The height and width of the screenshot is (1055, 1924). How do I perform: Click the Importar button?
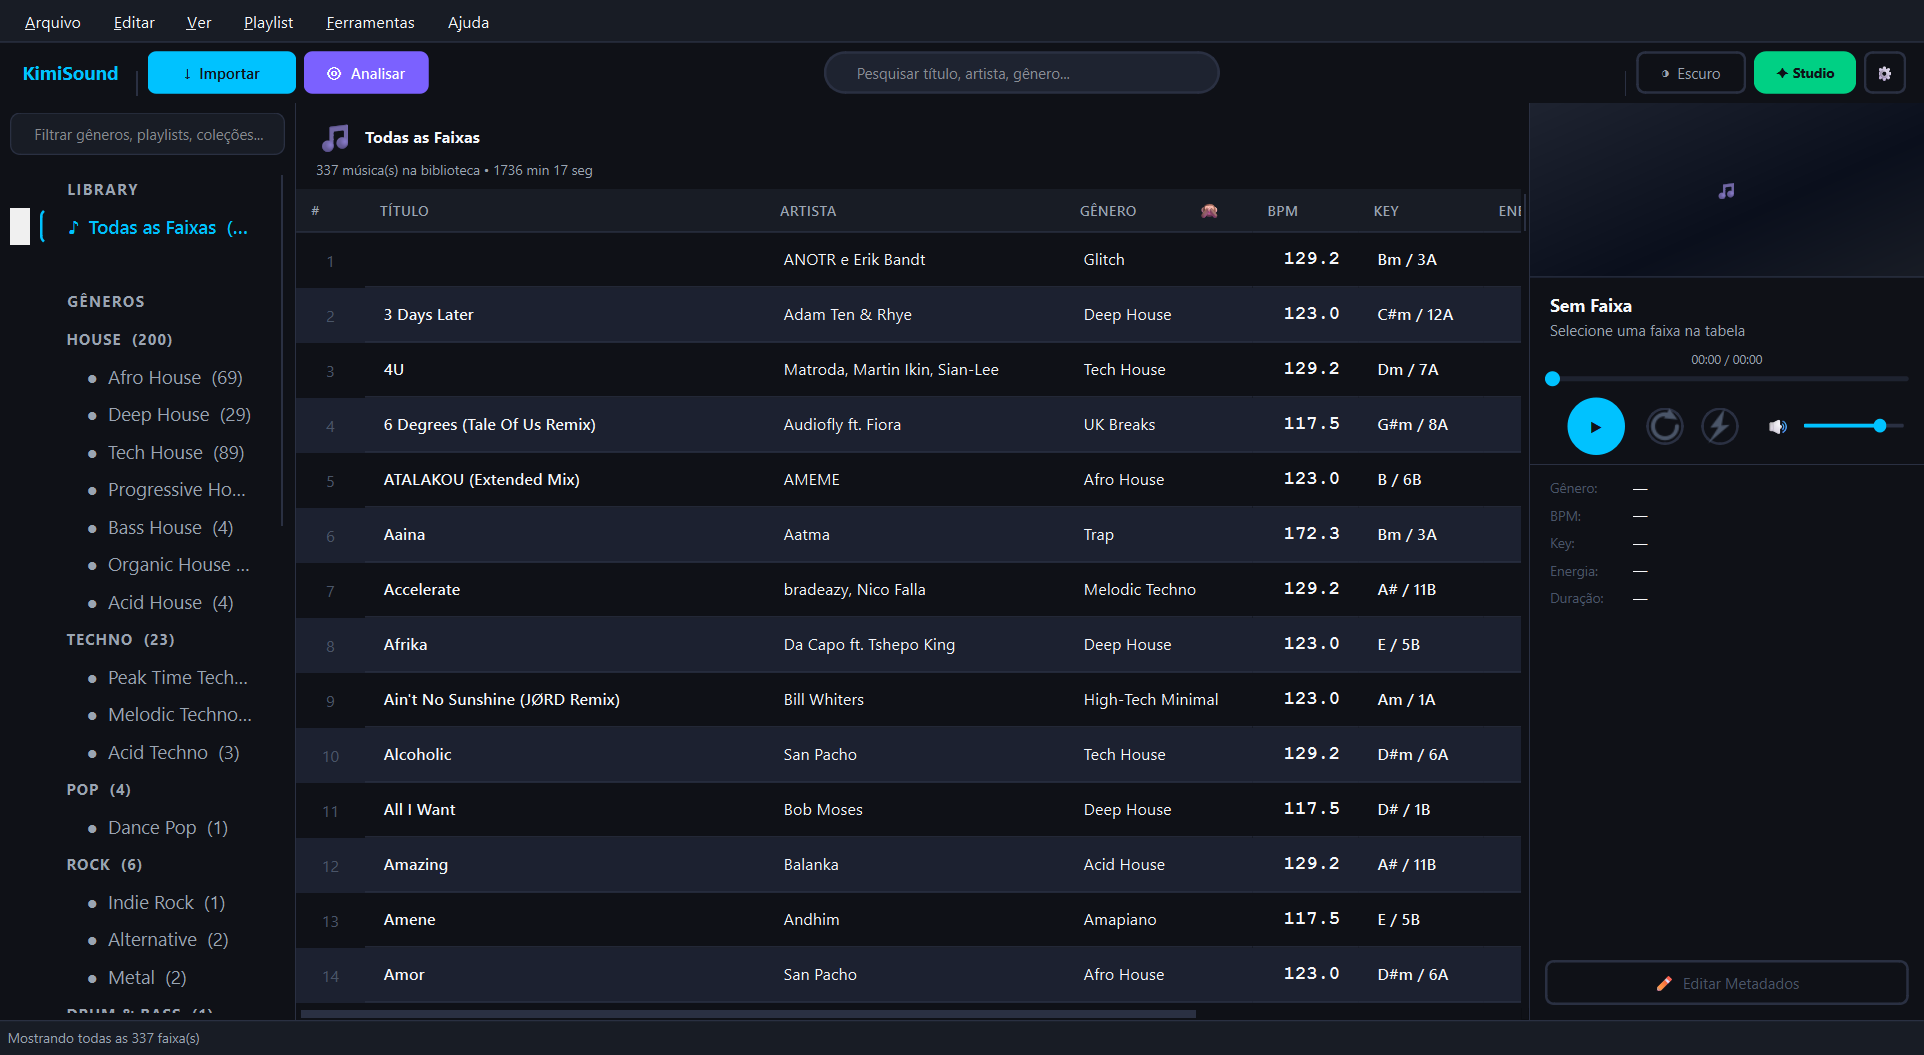(x=221, y=73)
